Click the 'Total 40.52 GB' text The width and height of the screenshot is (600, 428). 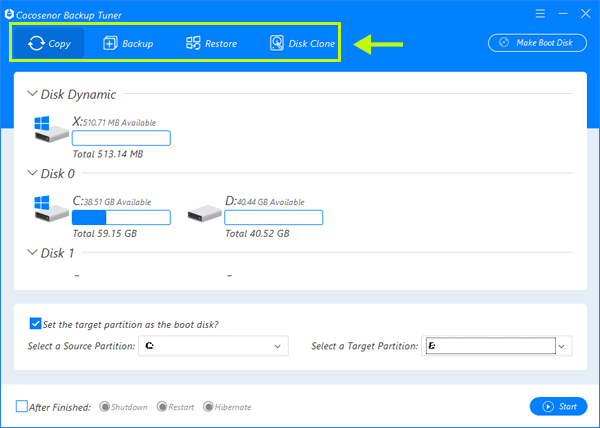pyautogui.click(x=257, y=233)
